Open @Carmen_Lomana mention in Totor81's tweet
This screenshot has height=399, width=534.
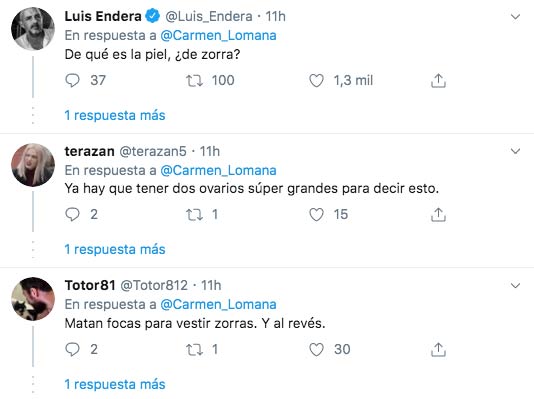coord(218,304)
